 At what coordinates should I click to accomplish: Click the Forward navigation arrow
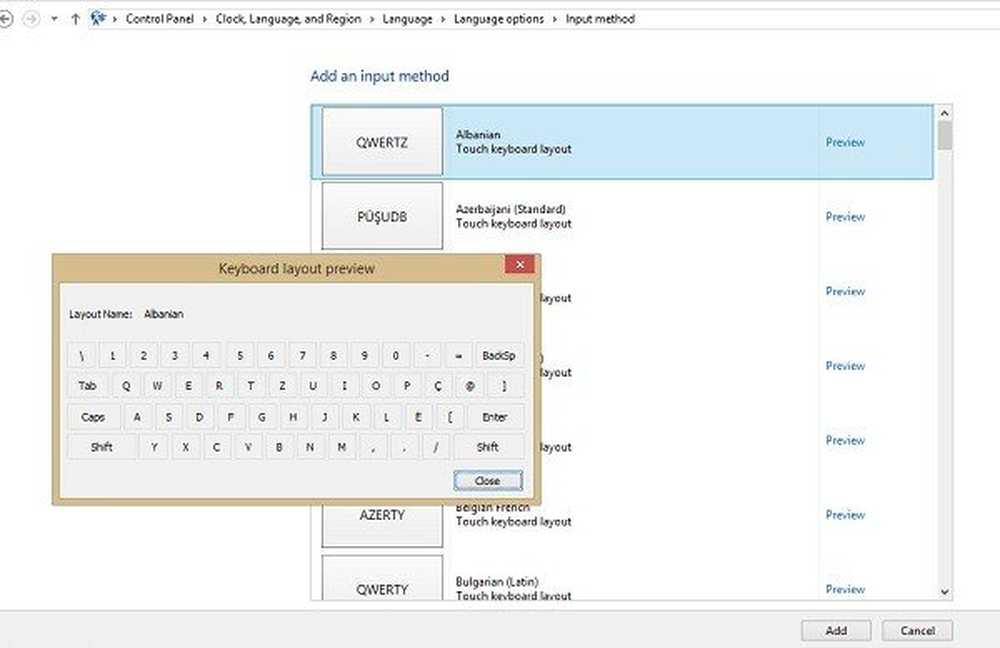coord(29,19)
